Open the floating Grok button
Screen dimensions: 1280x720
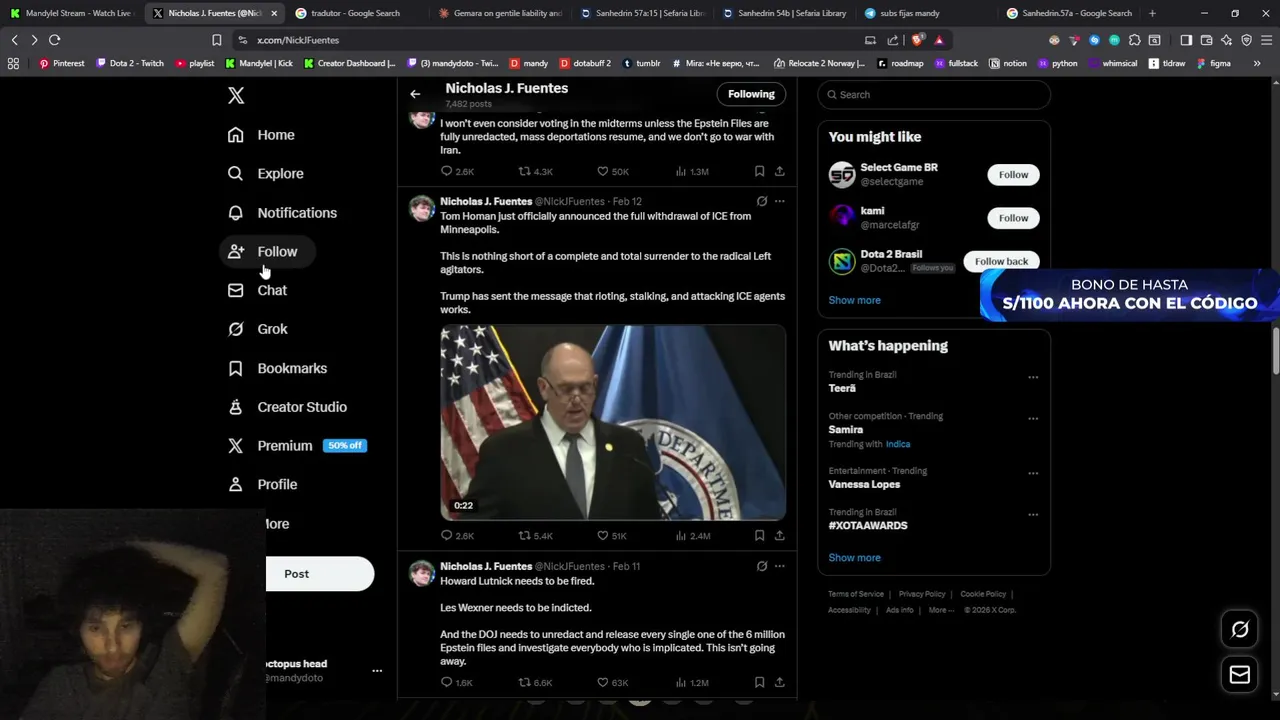click(x=1240, y=629)
